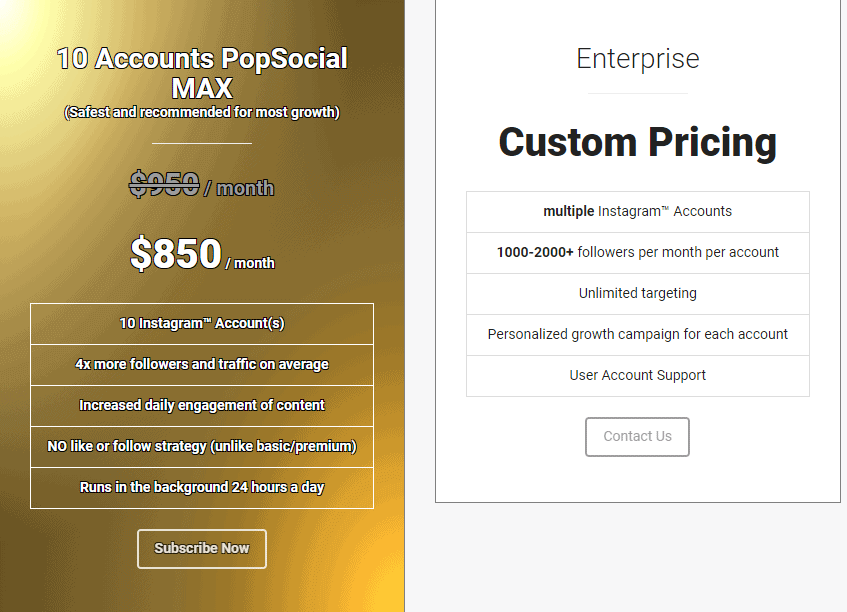
Task: Select Runs in the background 24 hours row
Action: (202, 488)
